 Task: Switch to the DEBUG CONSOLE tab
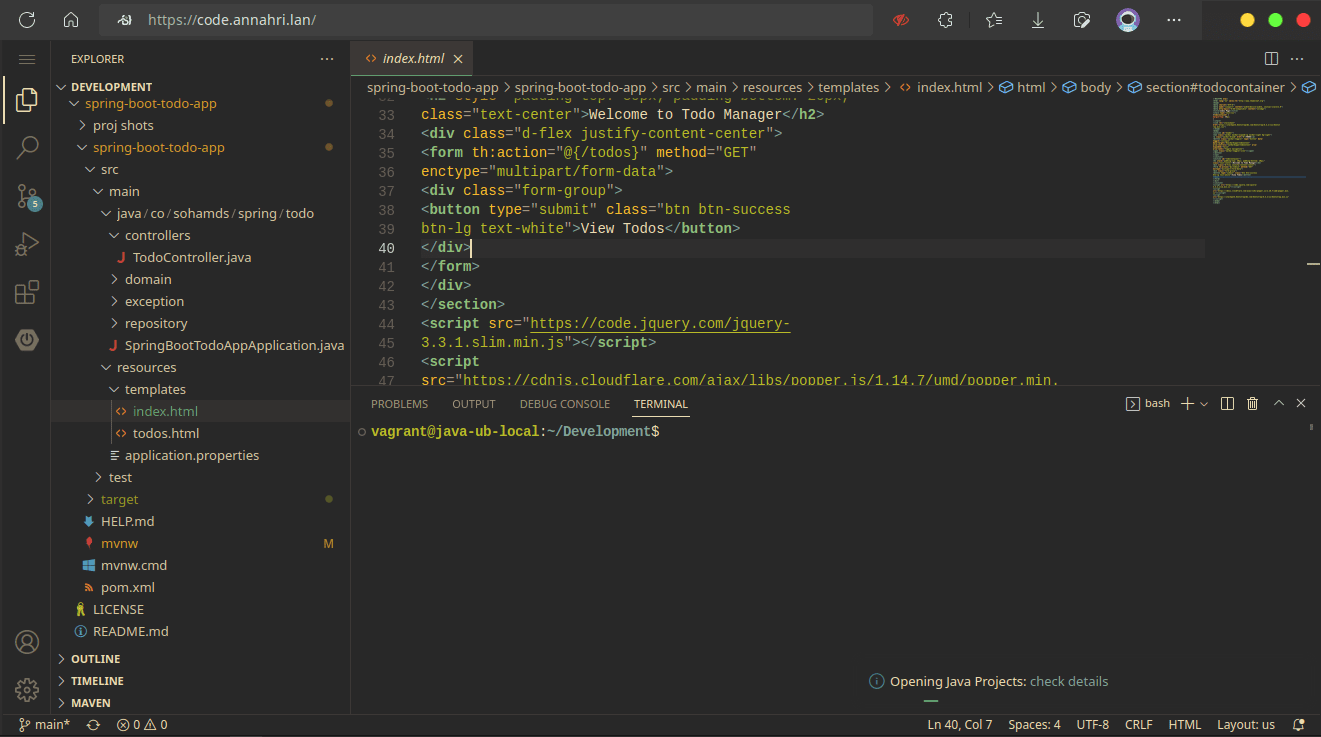point(564,404)
